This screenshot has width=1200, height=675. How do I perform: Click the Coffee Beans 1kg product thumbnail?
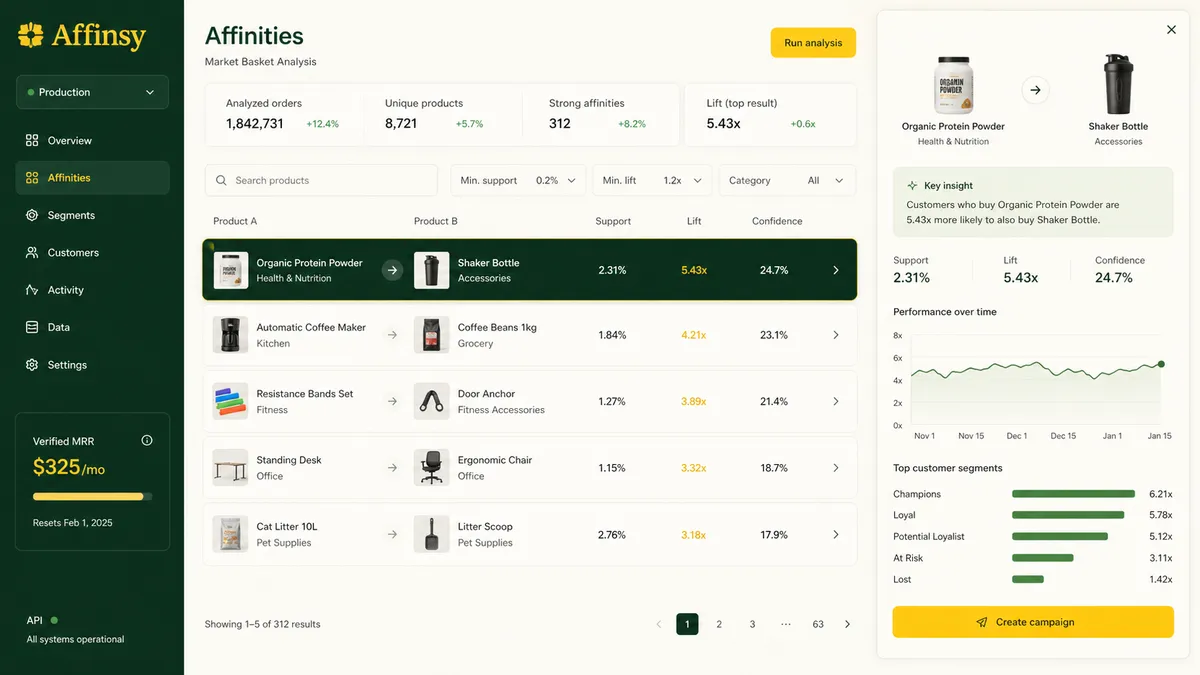point(432,335)
